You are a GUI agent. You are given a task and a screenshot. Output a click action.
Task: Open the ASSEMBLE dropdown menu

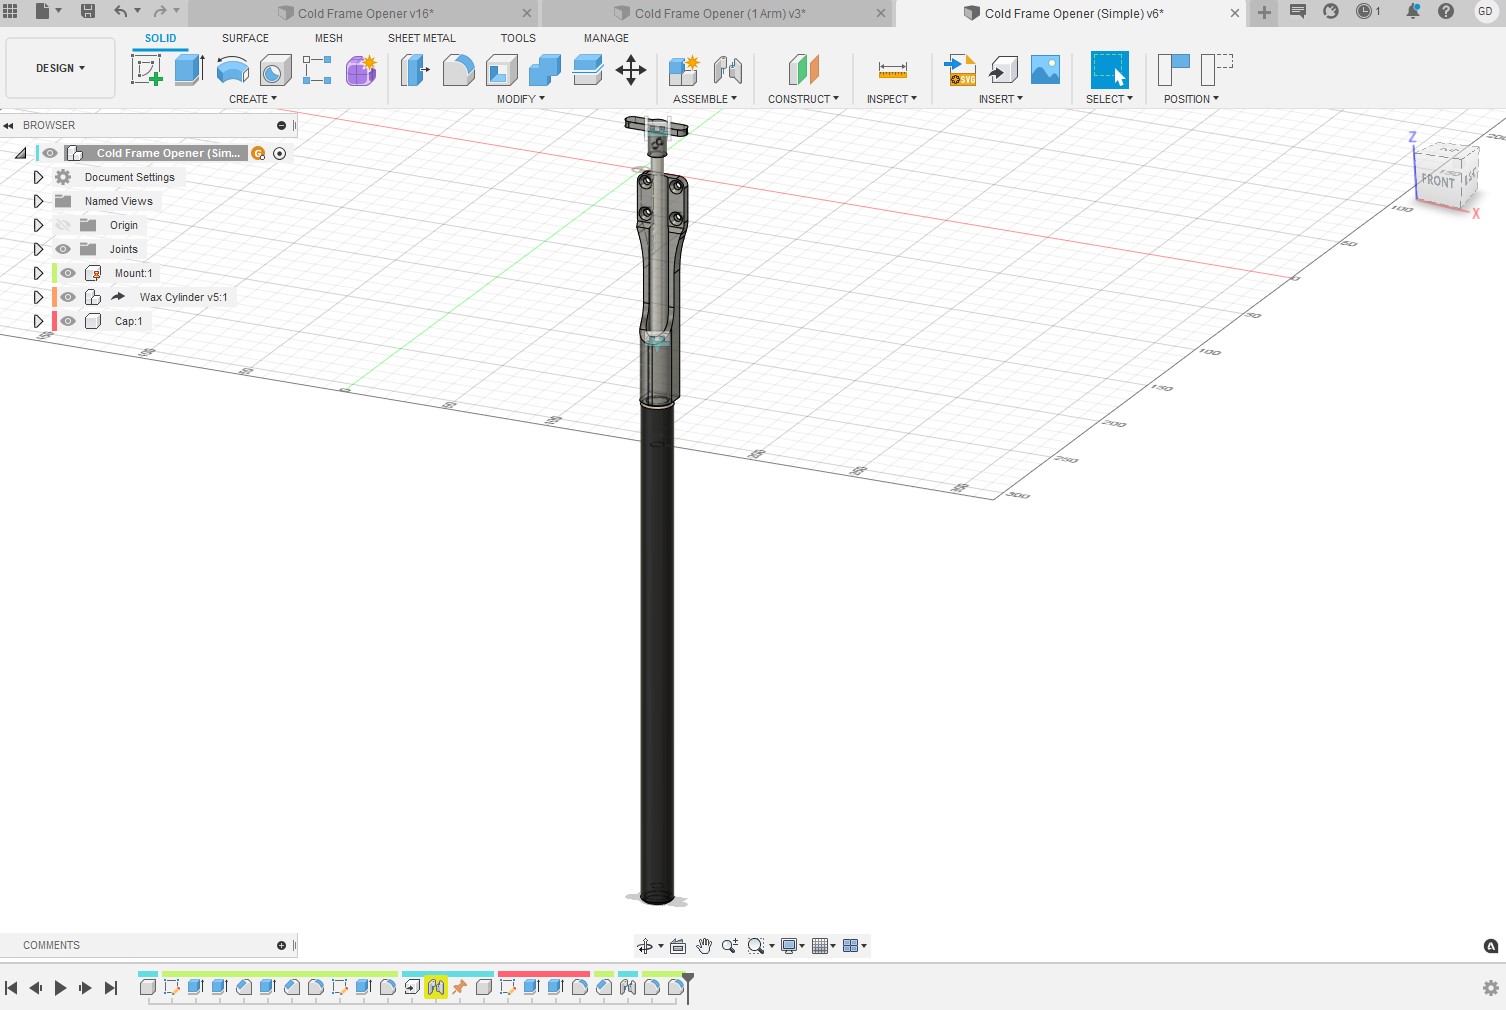pyautogui.click(x=704, y=99)
